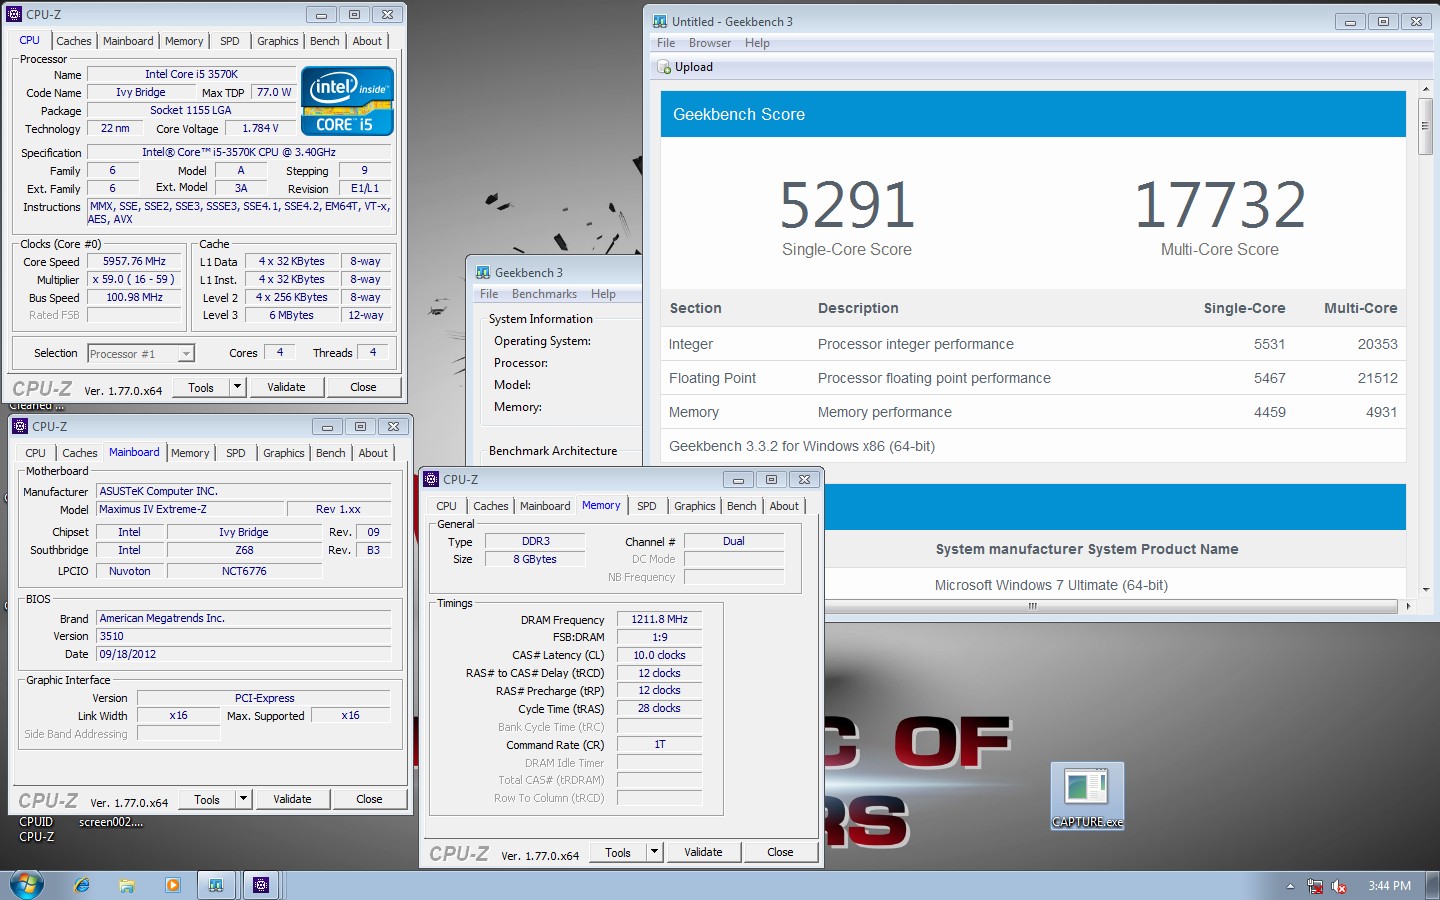1440x900 pixels.
Task: Click the Close button in CPU-Z CPU window
Action: point(363,387)
